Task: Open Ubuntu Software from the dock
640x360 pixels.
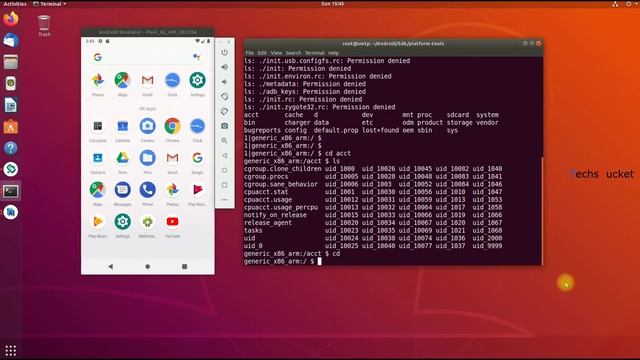Action: tap(11, 127)
